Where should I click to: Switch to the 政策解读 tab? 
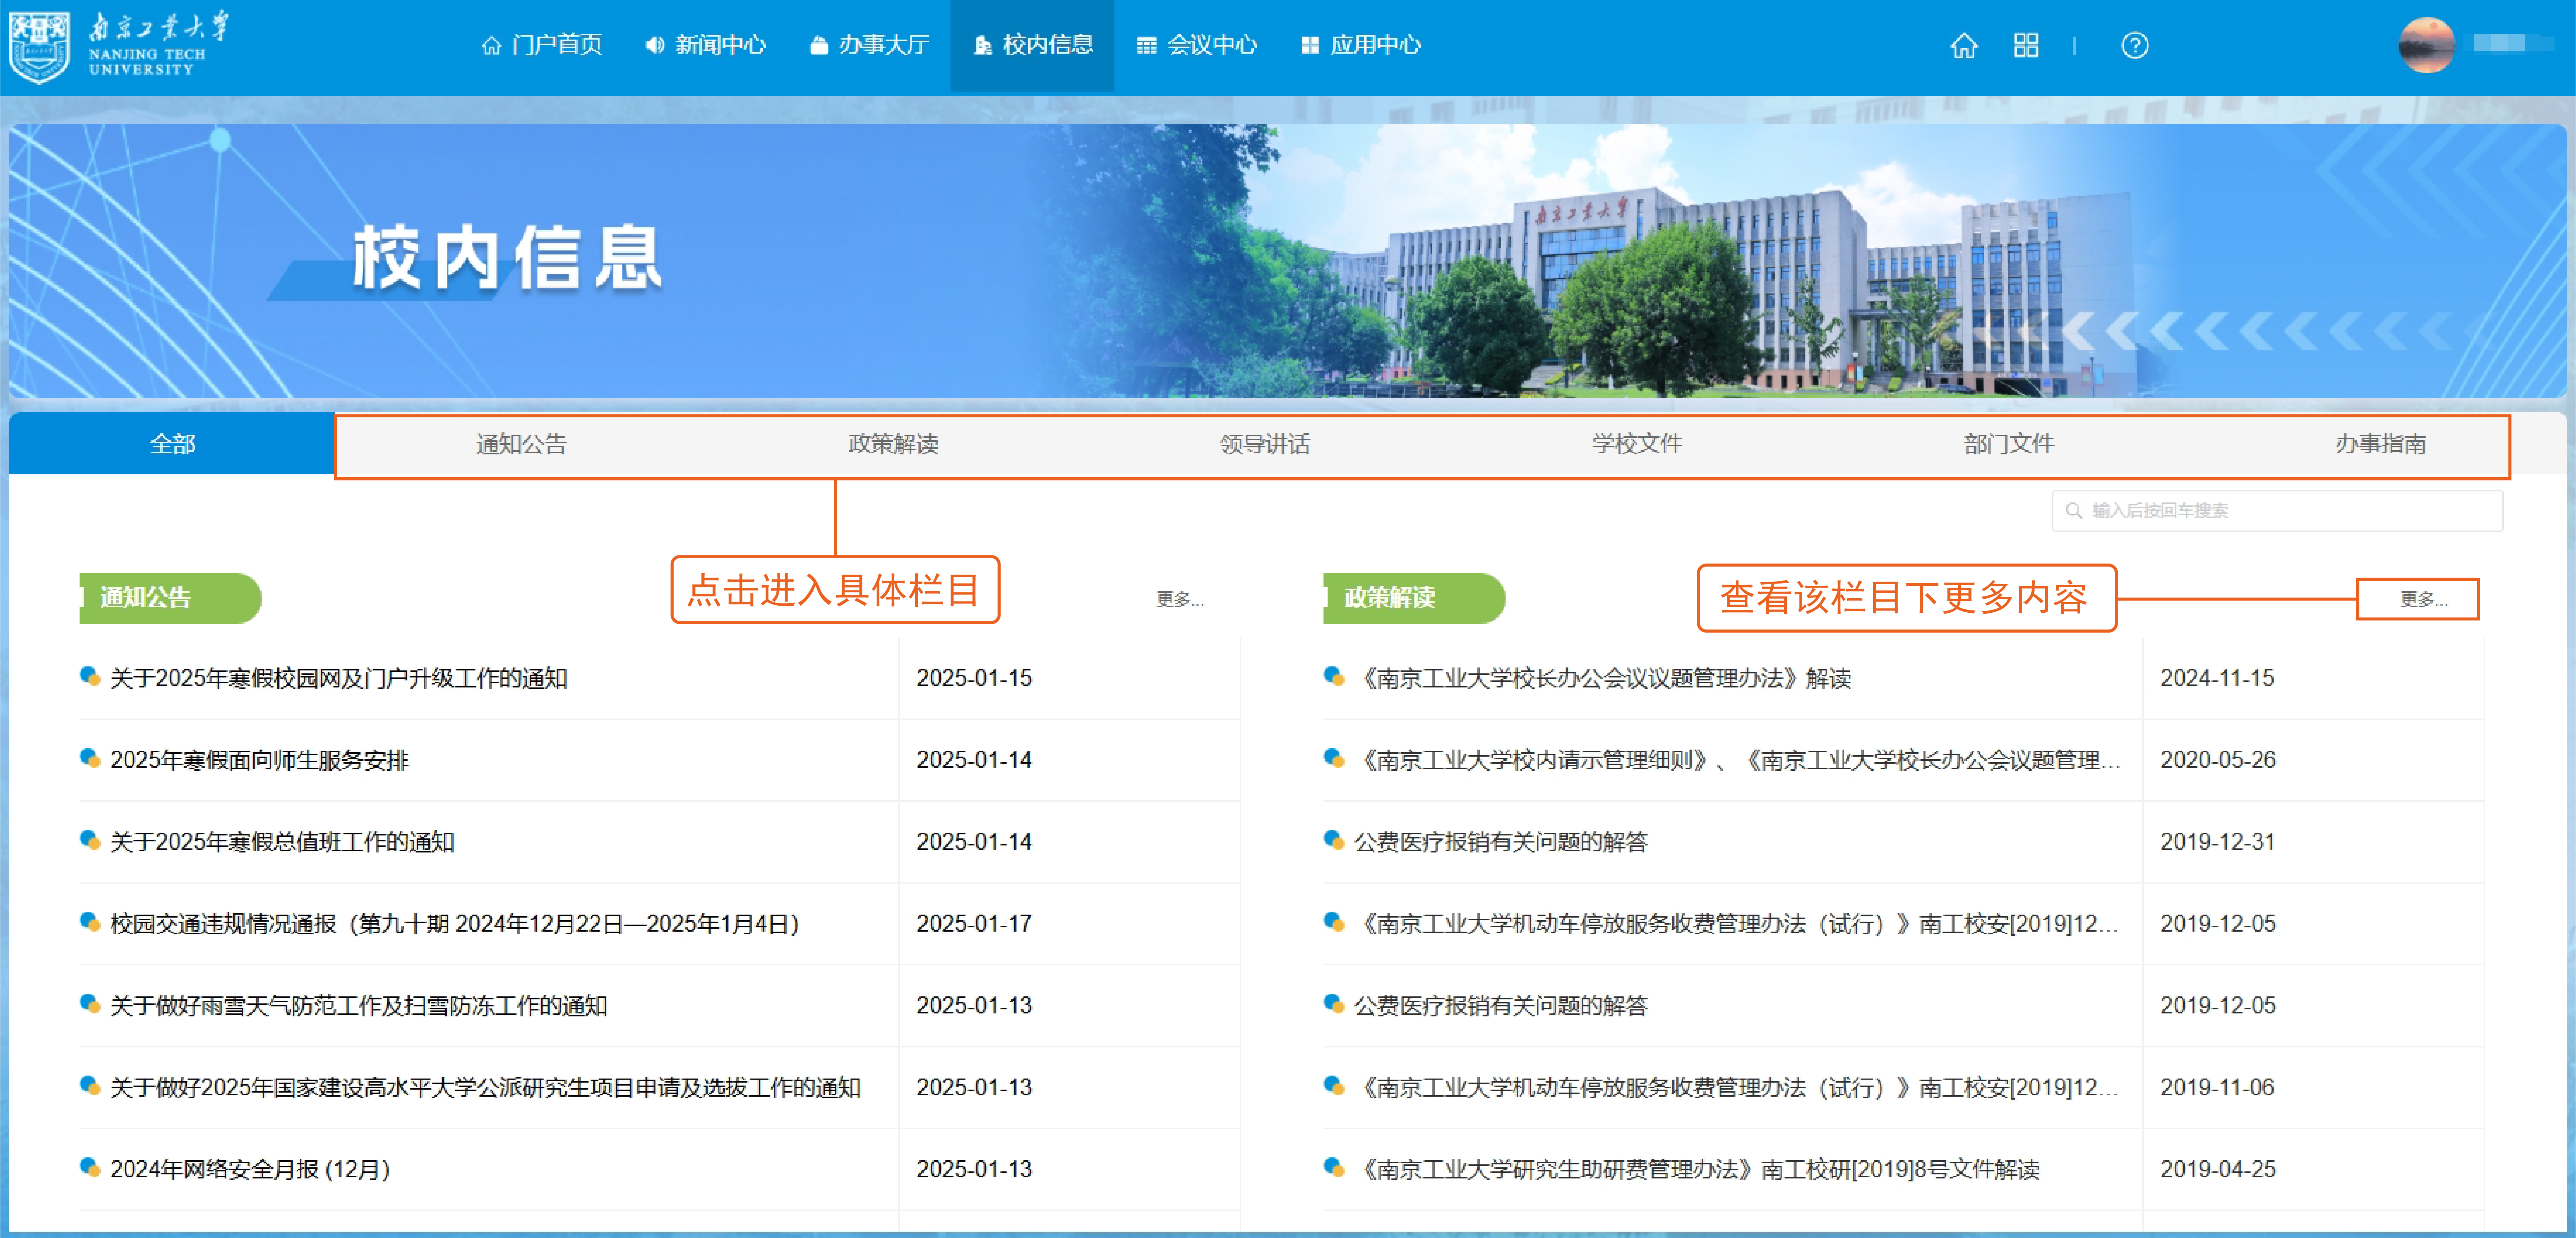(893, 444)
